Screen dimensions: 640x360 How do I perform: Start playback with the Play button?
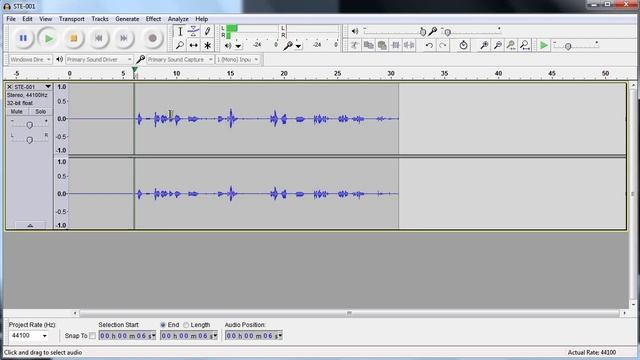coord(49,38)
